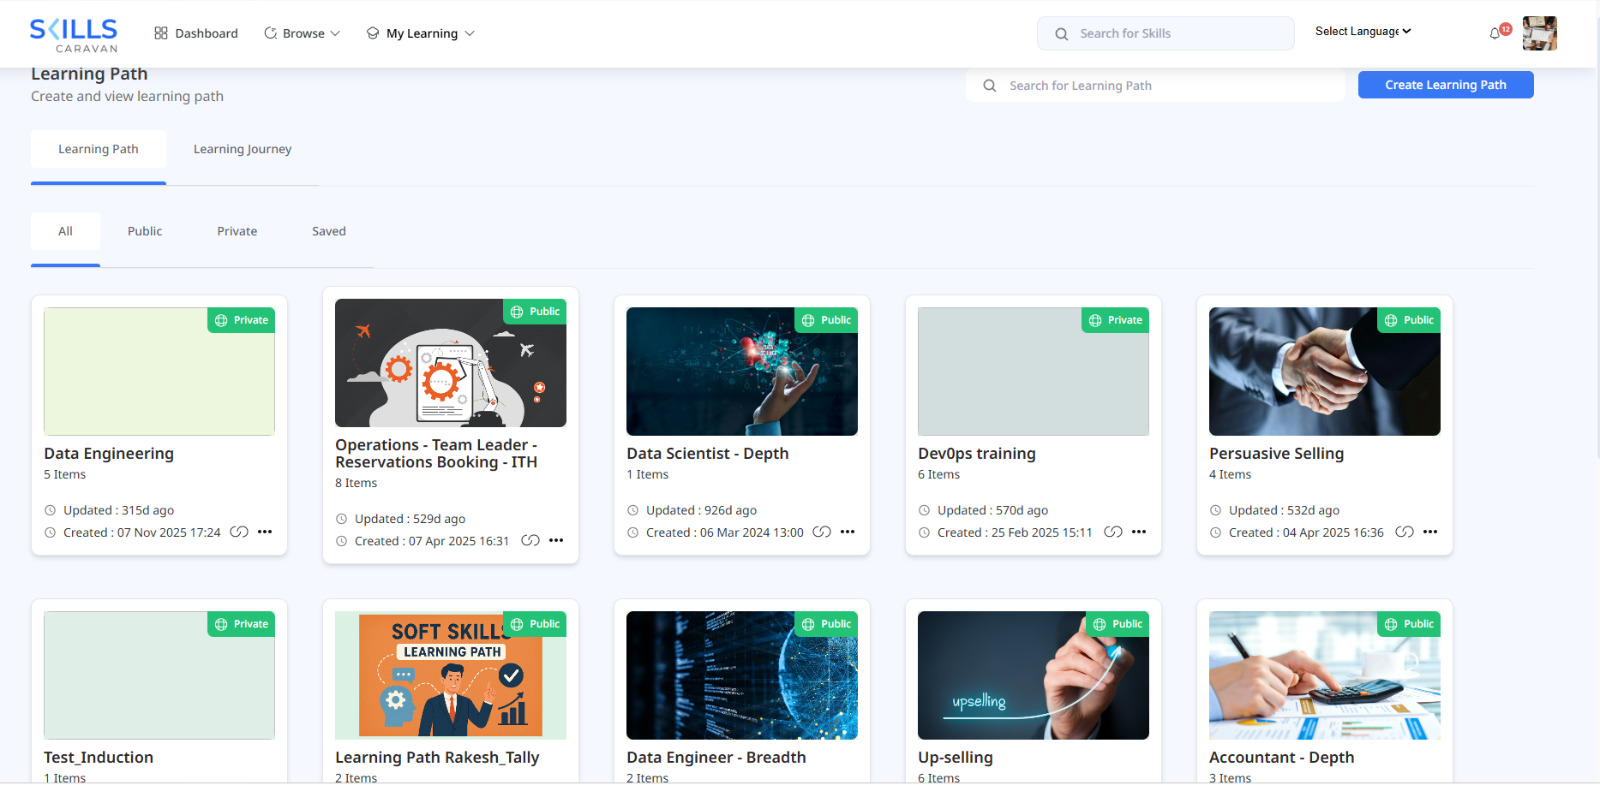Image resolution: width=1600 pixels, height=785 pixels.
Task: Switch to the Learning Journey tab
Action: coord(243,150)
